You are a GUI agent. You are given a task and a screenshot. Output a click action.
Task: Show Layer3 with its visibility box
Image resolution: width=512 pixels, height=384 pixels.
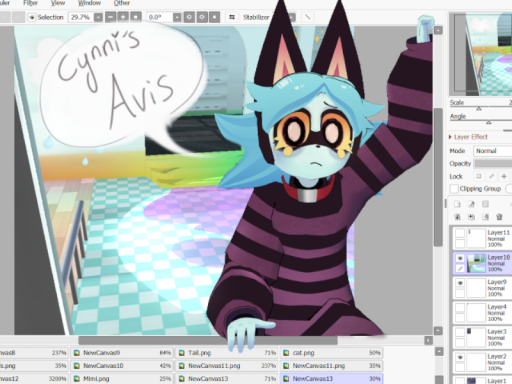click(460, 332)
